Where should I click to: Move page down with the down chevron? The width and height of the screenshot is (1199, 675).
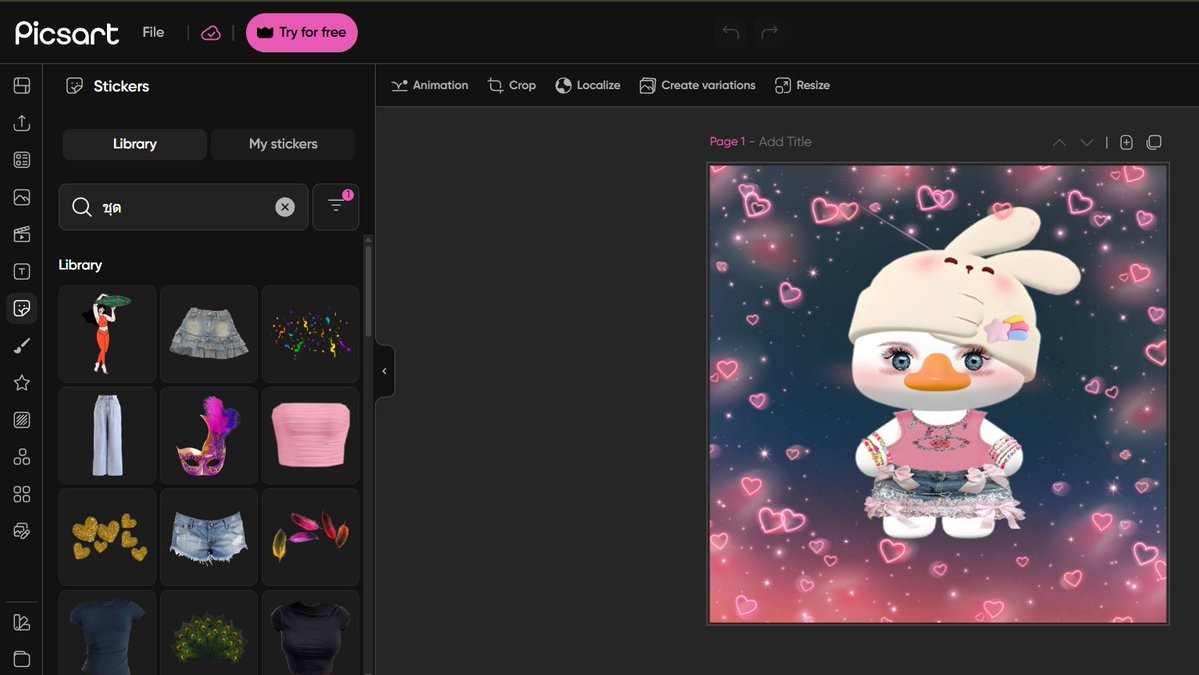(1087, 142)
